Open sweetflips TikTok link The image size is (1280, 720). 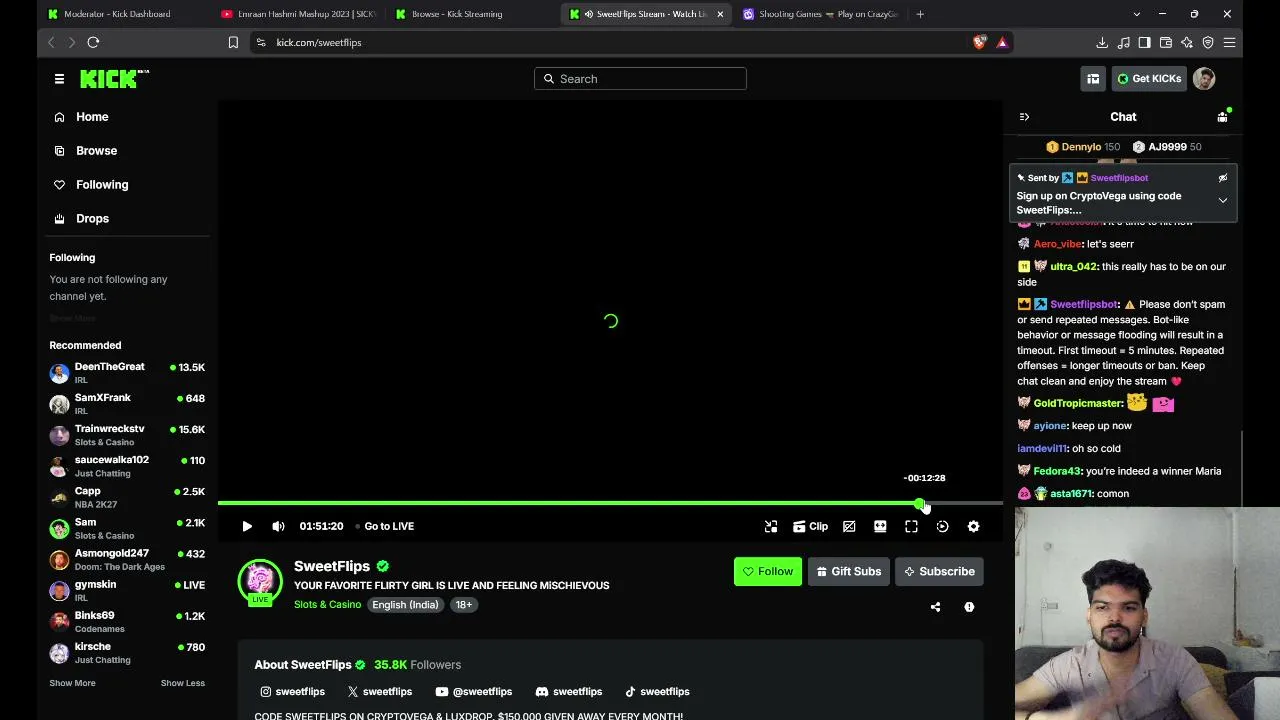click(x=657, y=692)
